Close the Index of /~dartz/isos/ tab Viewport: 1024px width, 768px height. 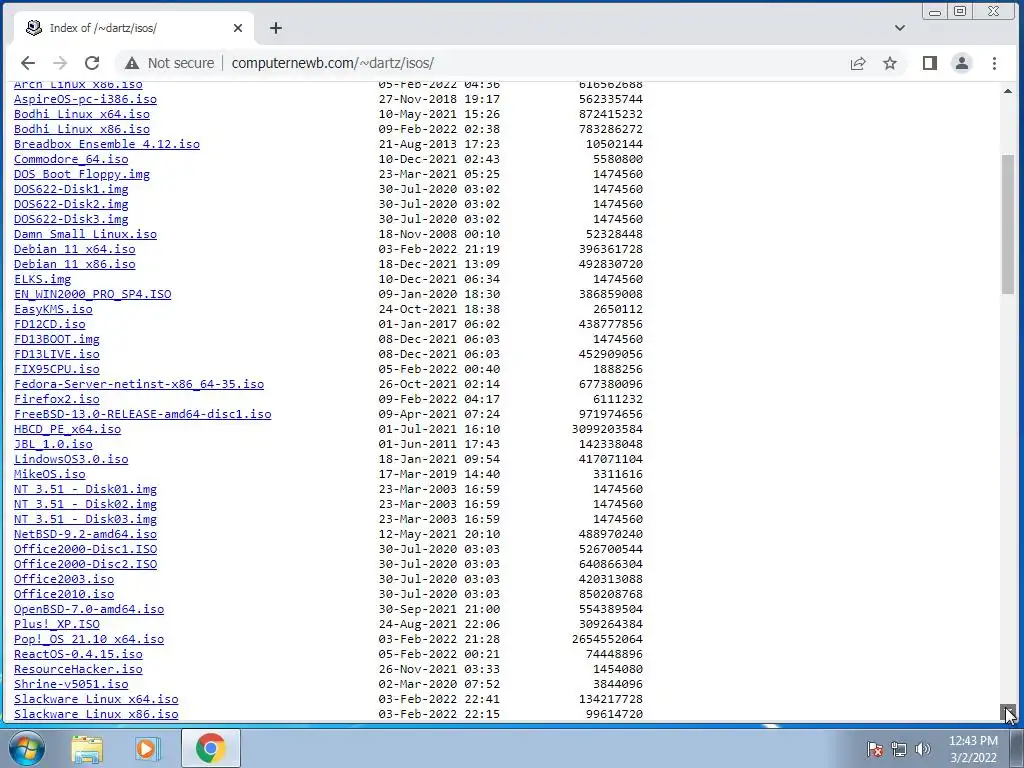coord(238,28)
